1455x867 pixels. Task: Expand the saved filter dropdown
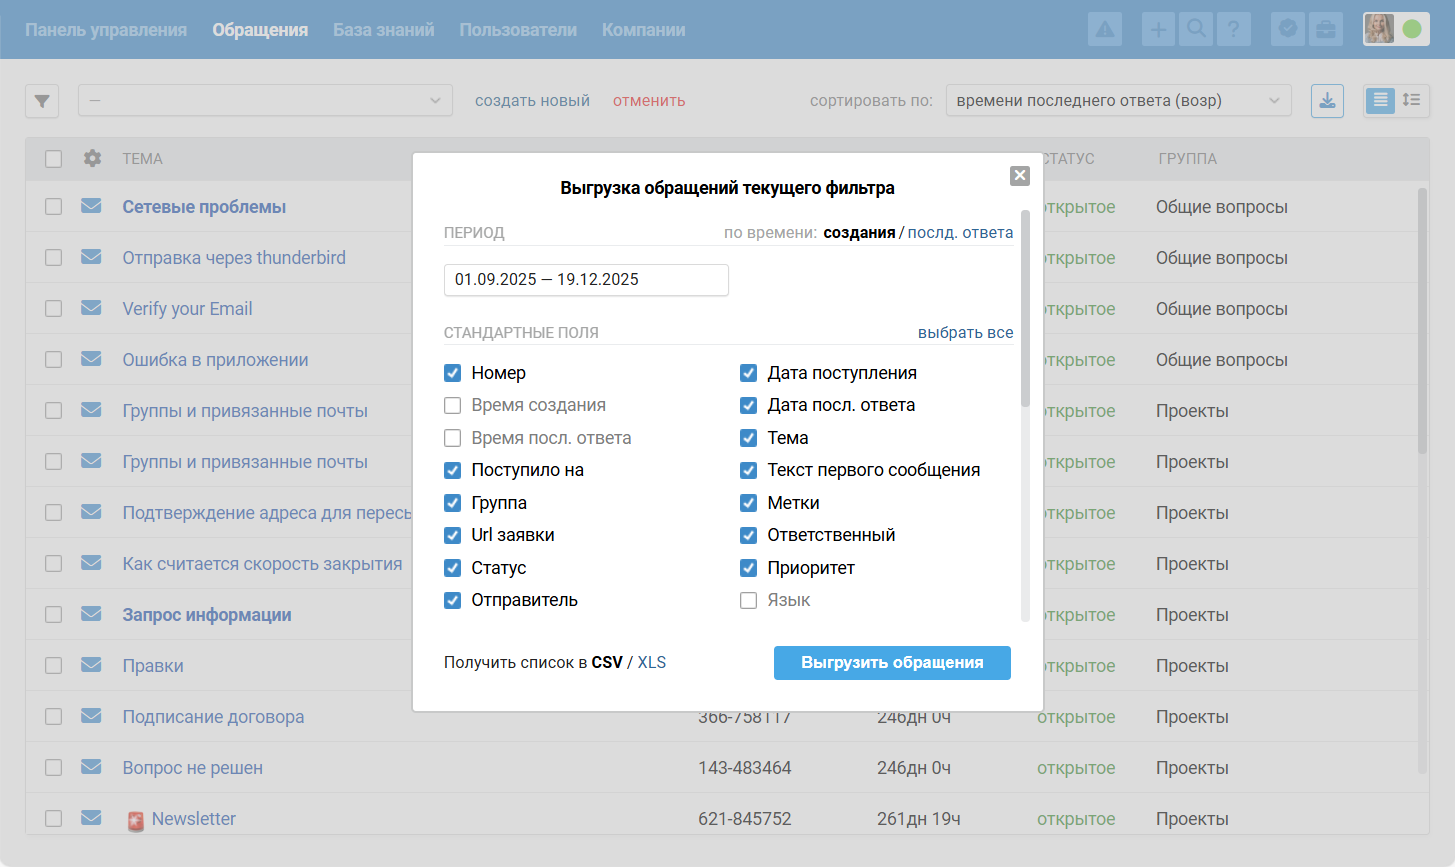coord(265,101)
